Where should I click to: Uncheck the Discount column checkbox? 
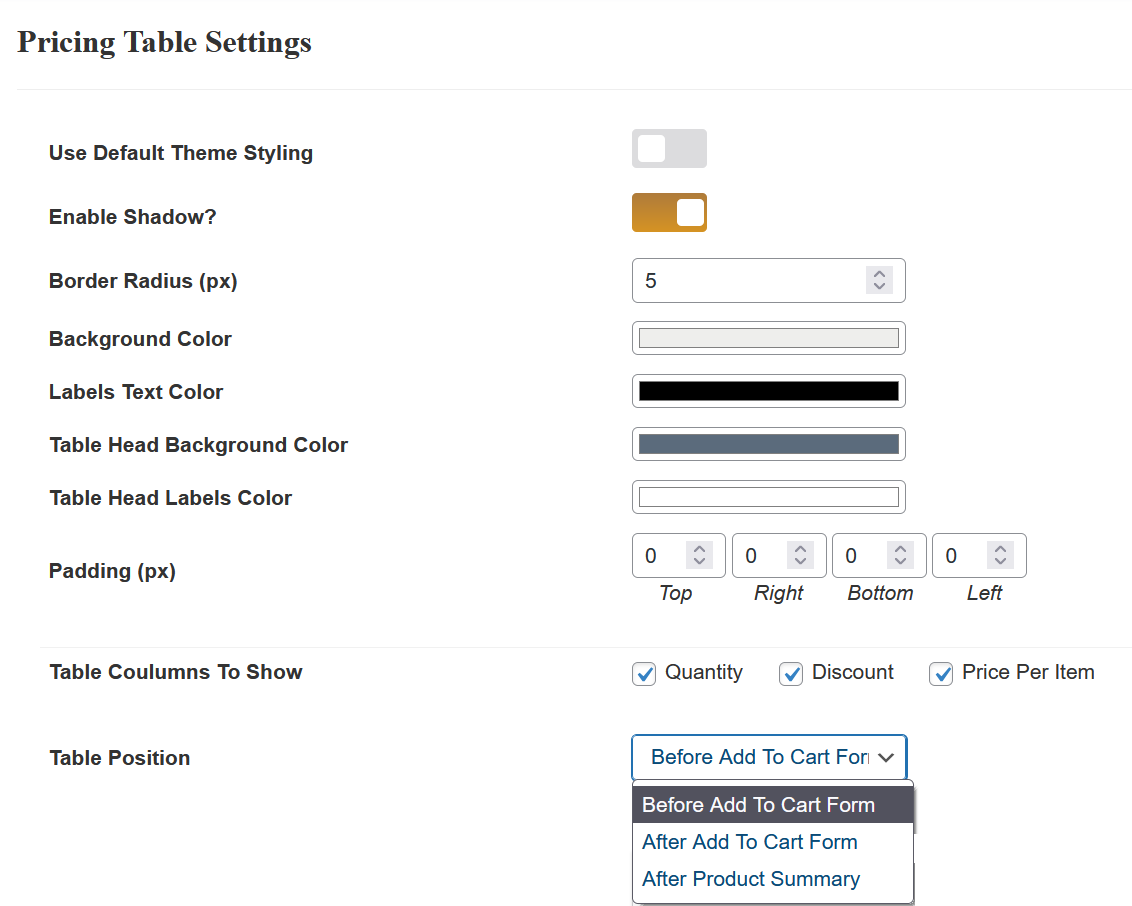tap(791, 674)
